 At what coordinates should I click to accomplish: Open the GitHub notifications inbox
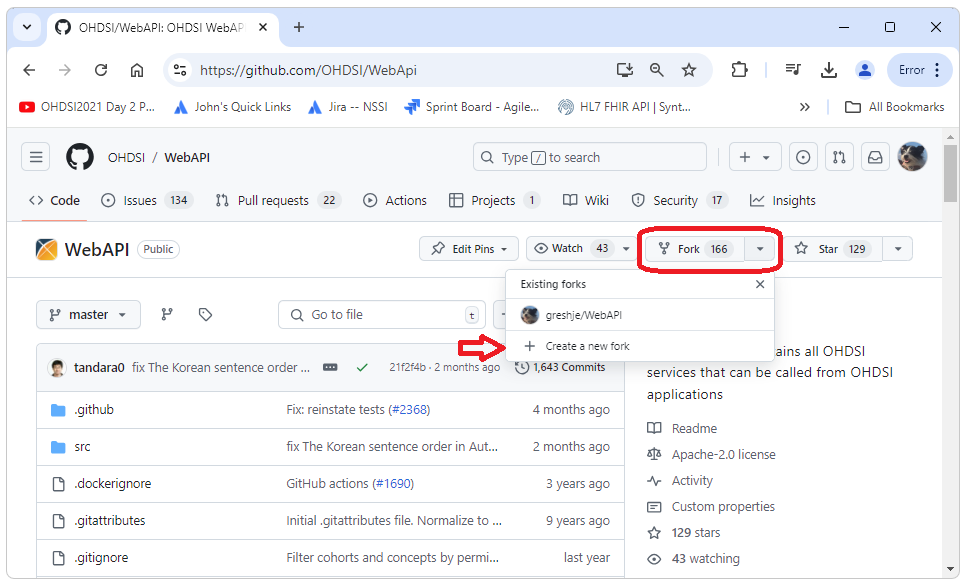click(875, 157)
